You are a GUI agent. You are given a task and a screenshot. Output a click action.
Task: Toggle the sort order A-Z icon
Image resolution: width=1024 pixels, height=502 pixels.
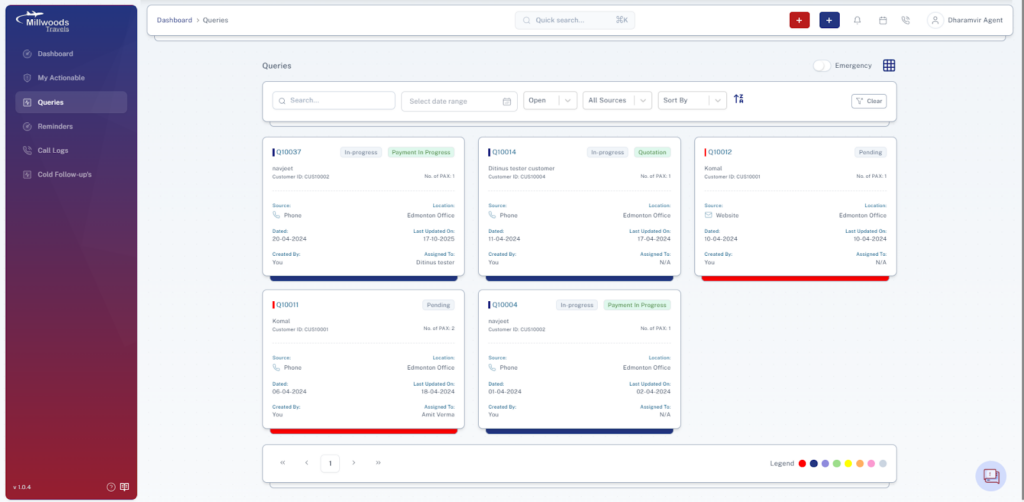pos(739,99)
